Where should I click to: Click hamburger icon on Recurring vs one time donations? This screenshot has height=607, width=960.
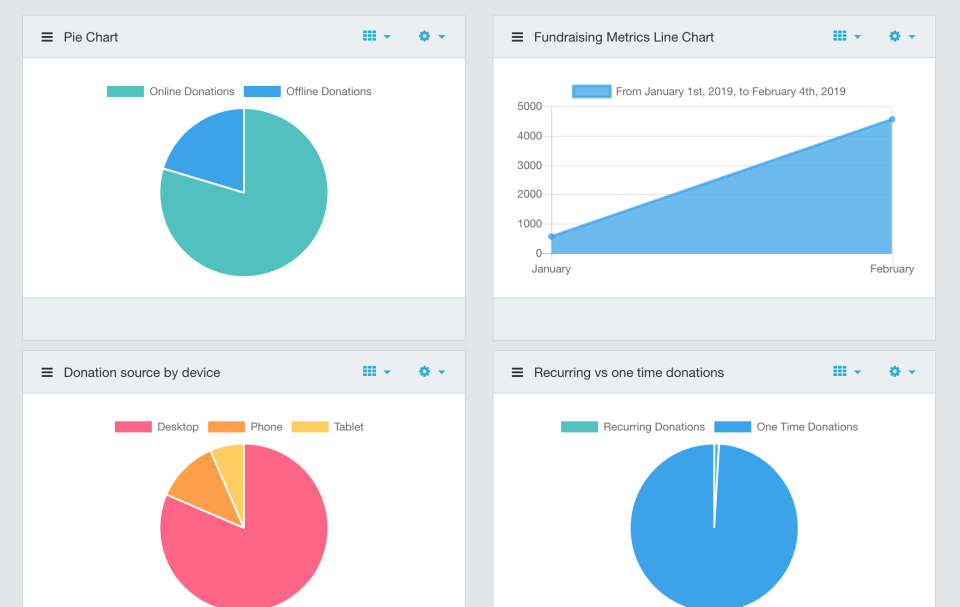[517, 372]
